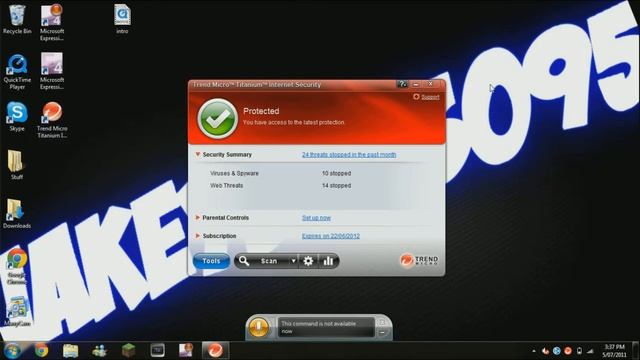This screenshot has height=360, width=640.
Task: Open the subscription expiry date link
Action: point(331,236)
